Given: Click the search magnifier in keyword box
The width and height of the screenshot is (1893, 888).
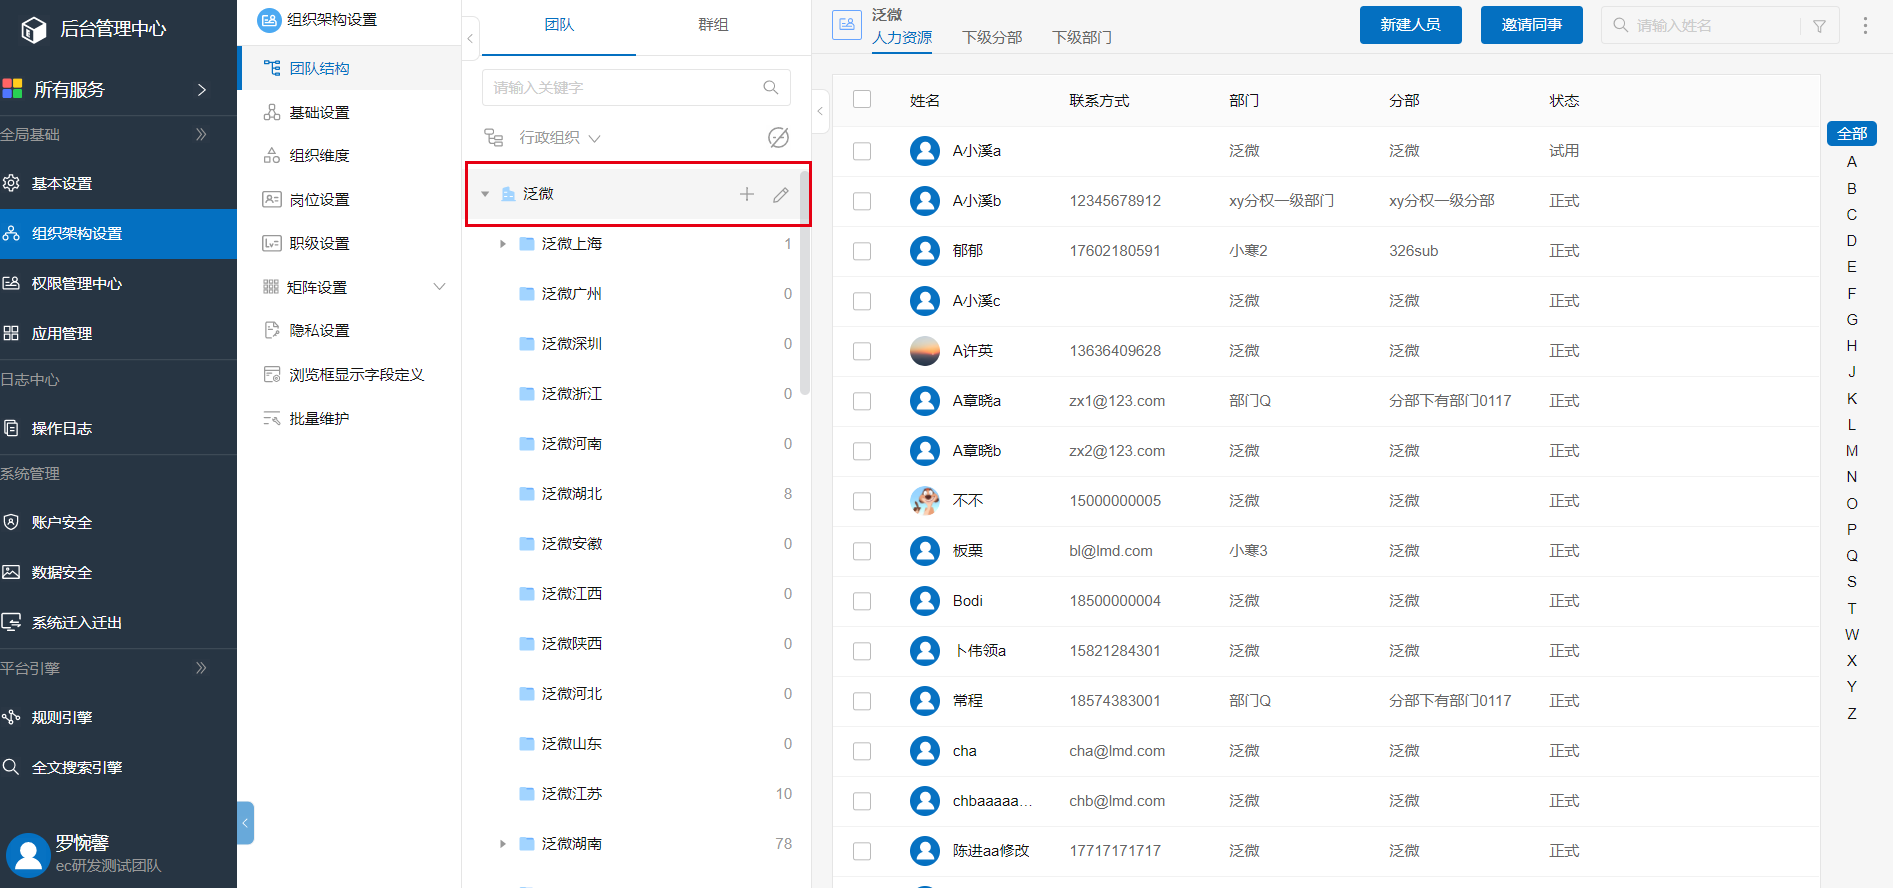Looking at the screenshot, I should [770, 88].
